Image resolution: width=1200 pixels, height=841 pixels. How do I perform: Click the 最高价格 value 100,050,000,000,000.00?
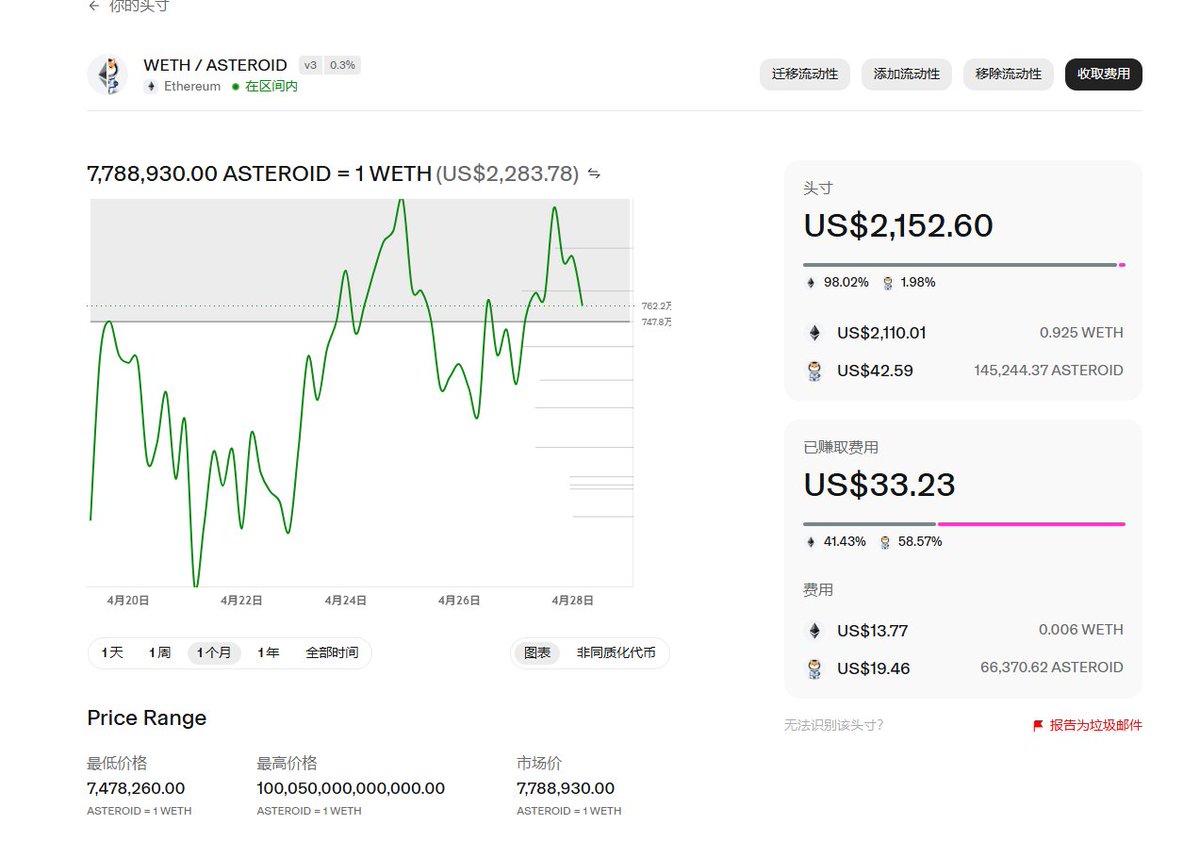(x=351, y=789)
